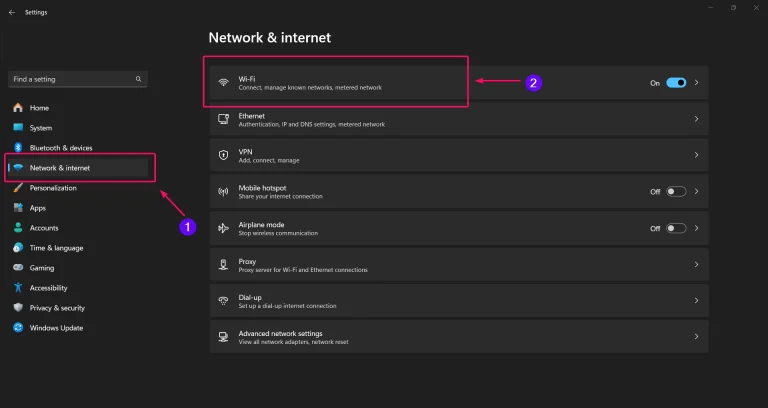768x408 pixels.
Task: Click the Time & language globe icon
Action: tap(18, 248)
